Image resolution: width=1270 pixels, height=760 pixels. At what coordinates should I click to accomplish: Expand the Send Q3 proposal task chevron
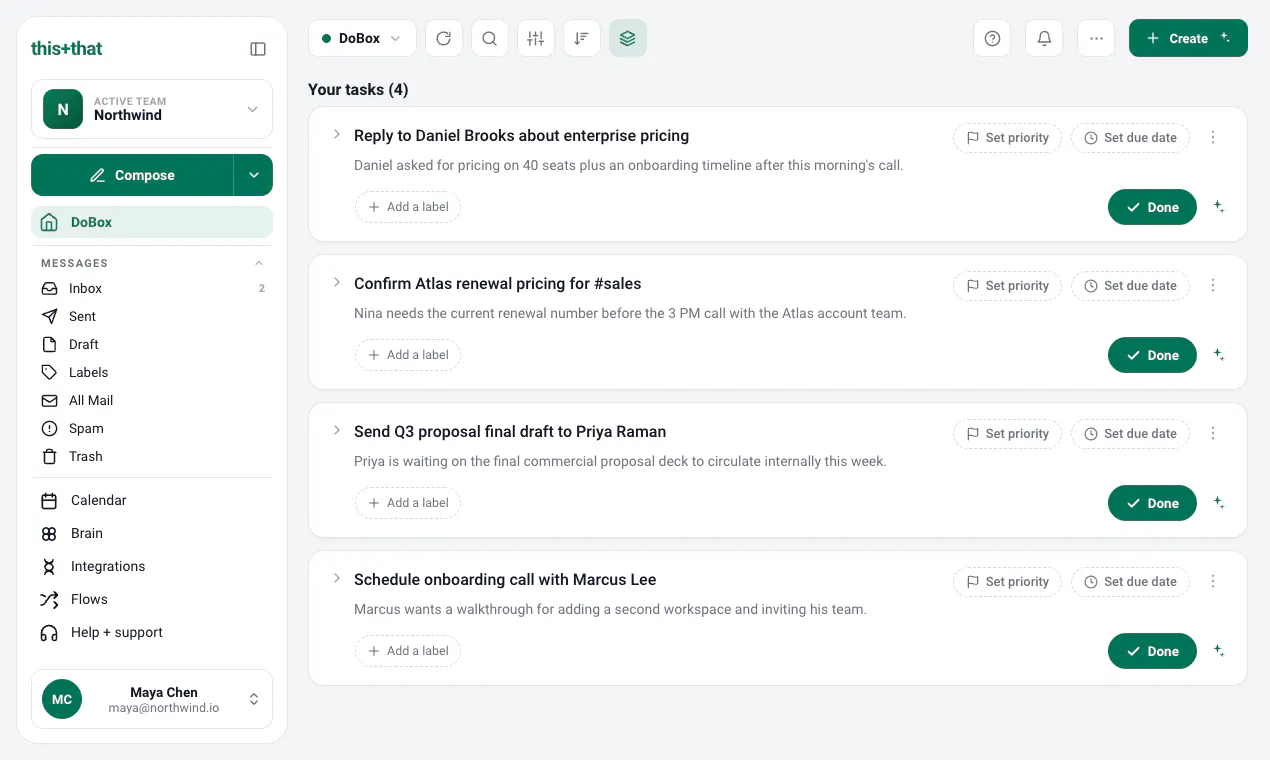tap(337, 430)
